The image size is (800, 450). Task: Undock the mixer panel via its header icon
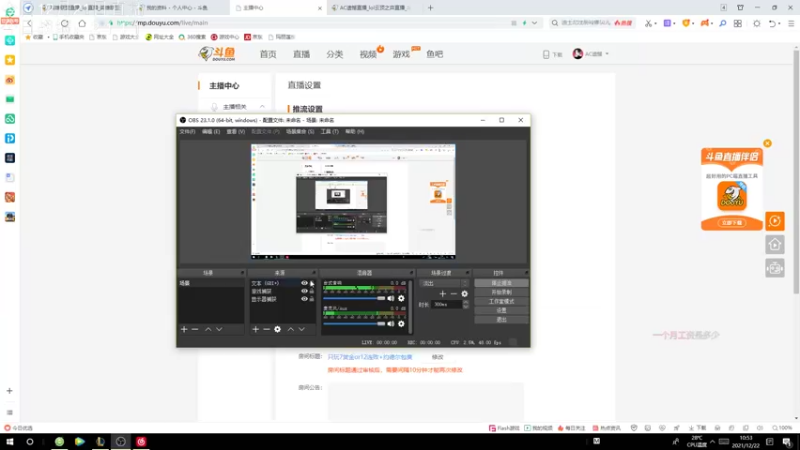pyautogui.click(x=411, y=273)
